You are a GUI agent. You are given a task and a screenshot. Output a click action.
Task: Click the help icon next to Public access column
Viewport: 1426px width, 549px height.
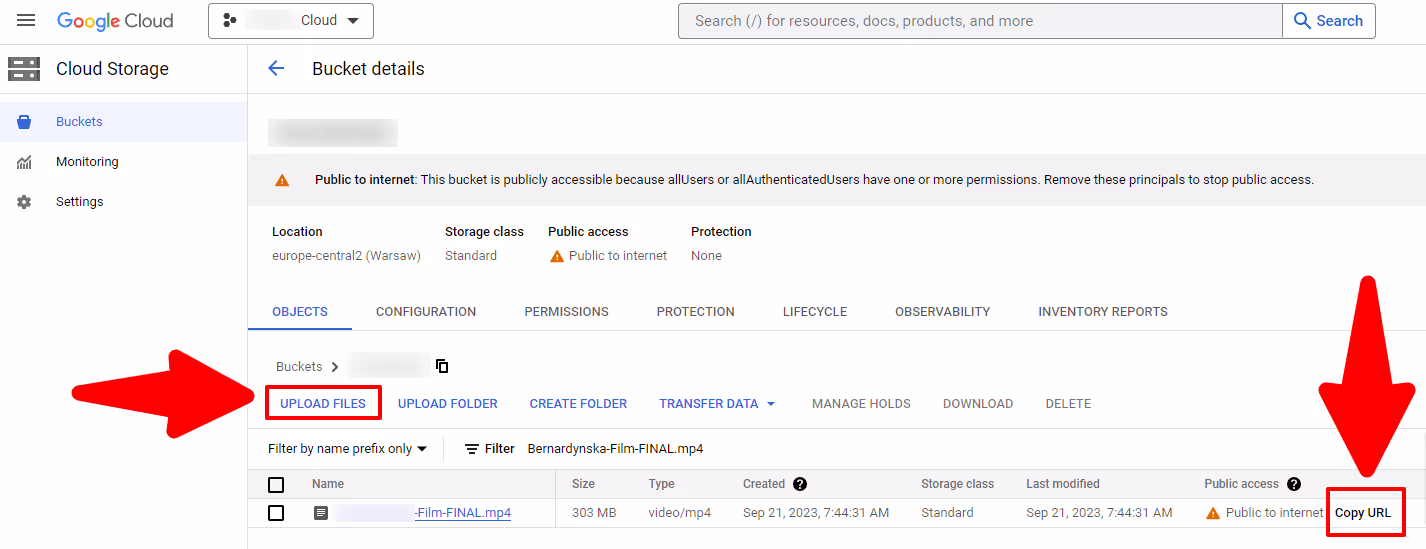tap(1294, 484)
